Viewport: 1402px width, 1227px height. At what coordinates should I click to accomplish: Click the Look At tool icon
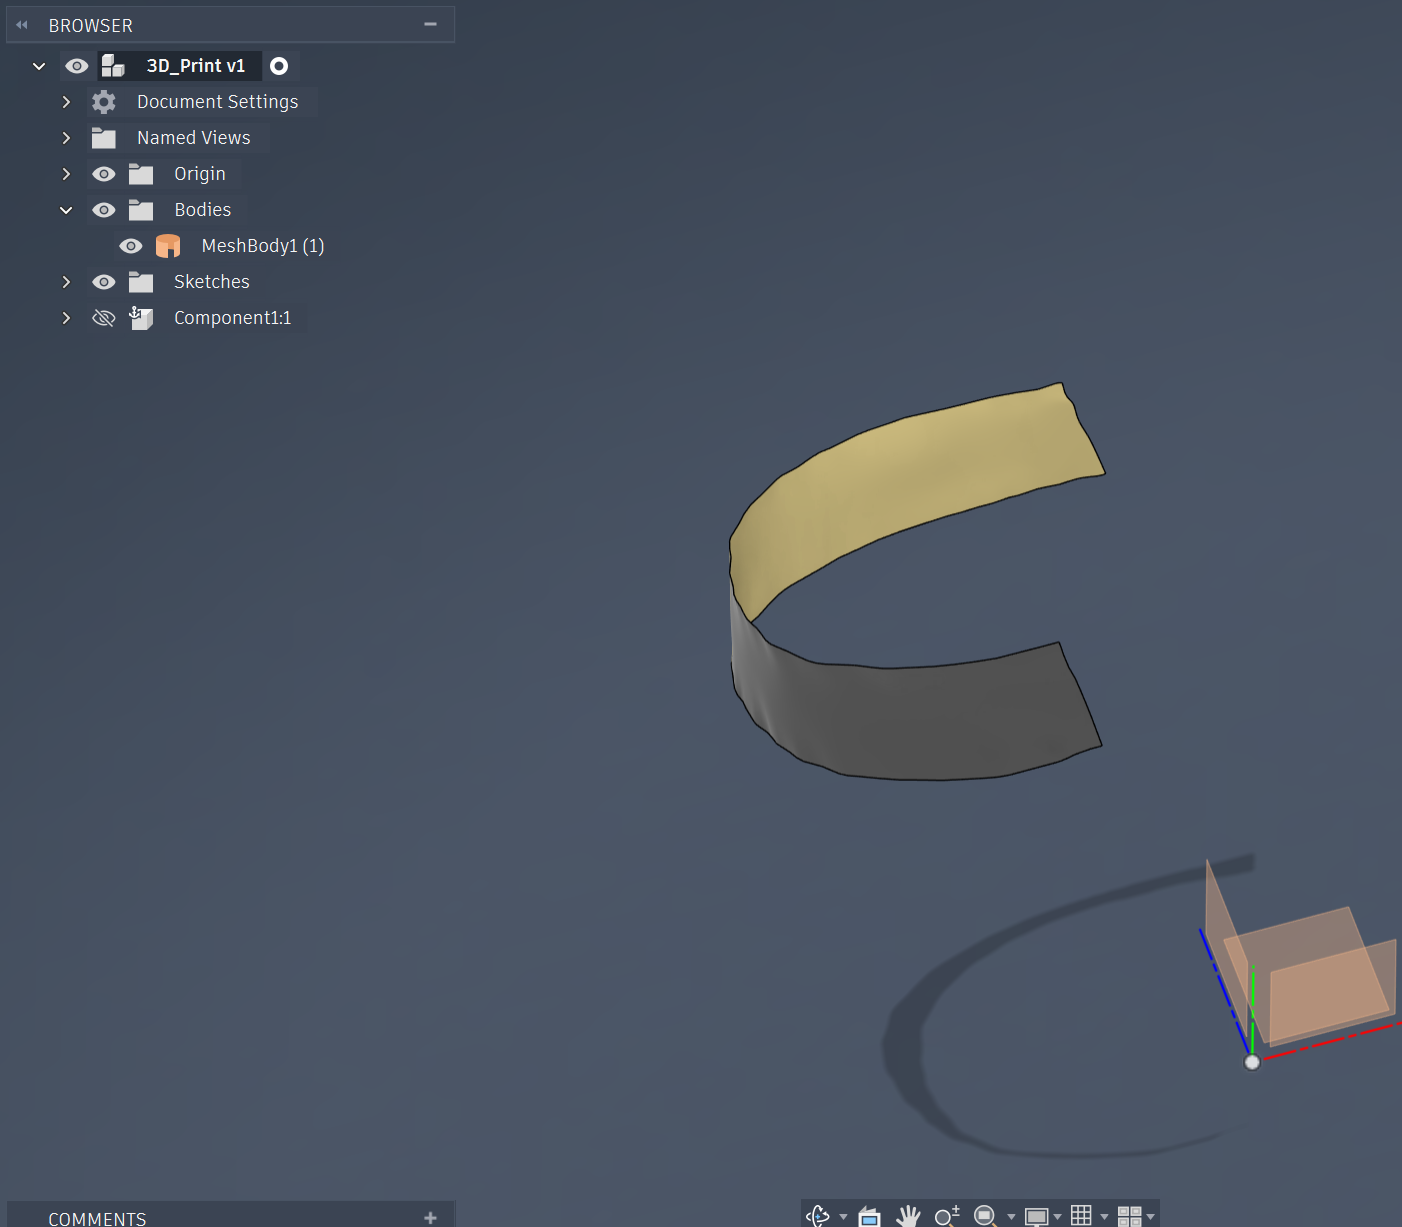coord(869,1216)
